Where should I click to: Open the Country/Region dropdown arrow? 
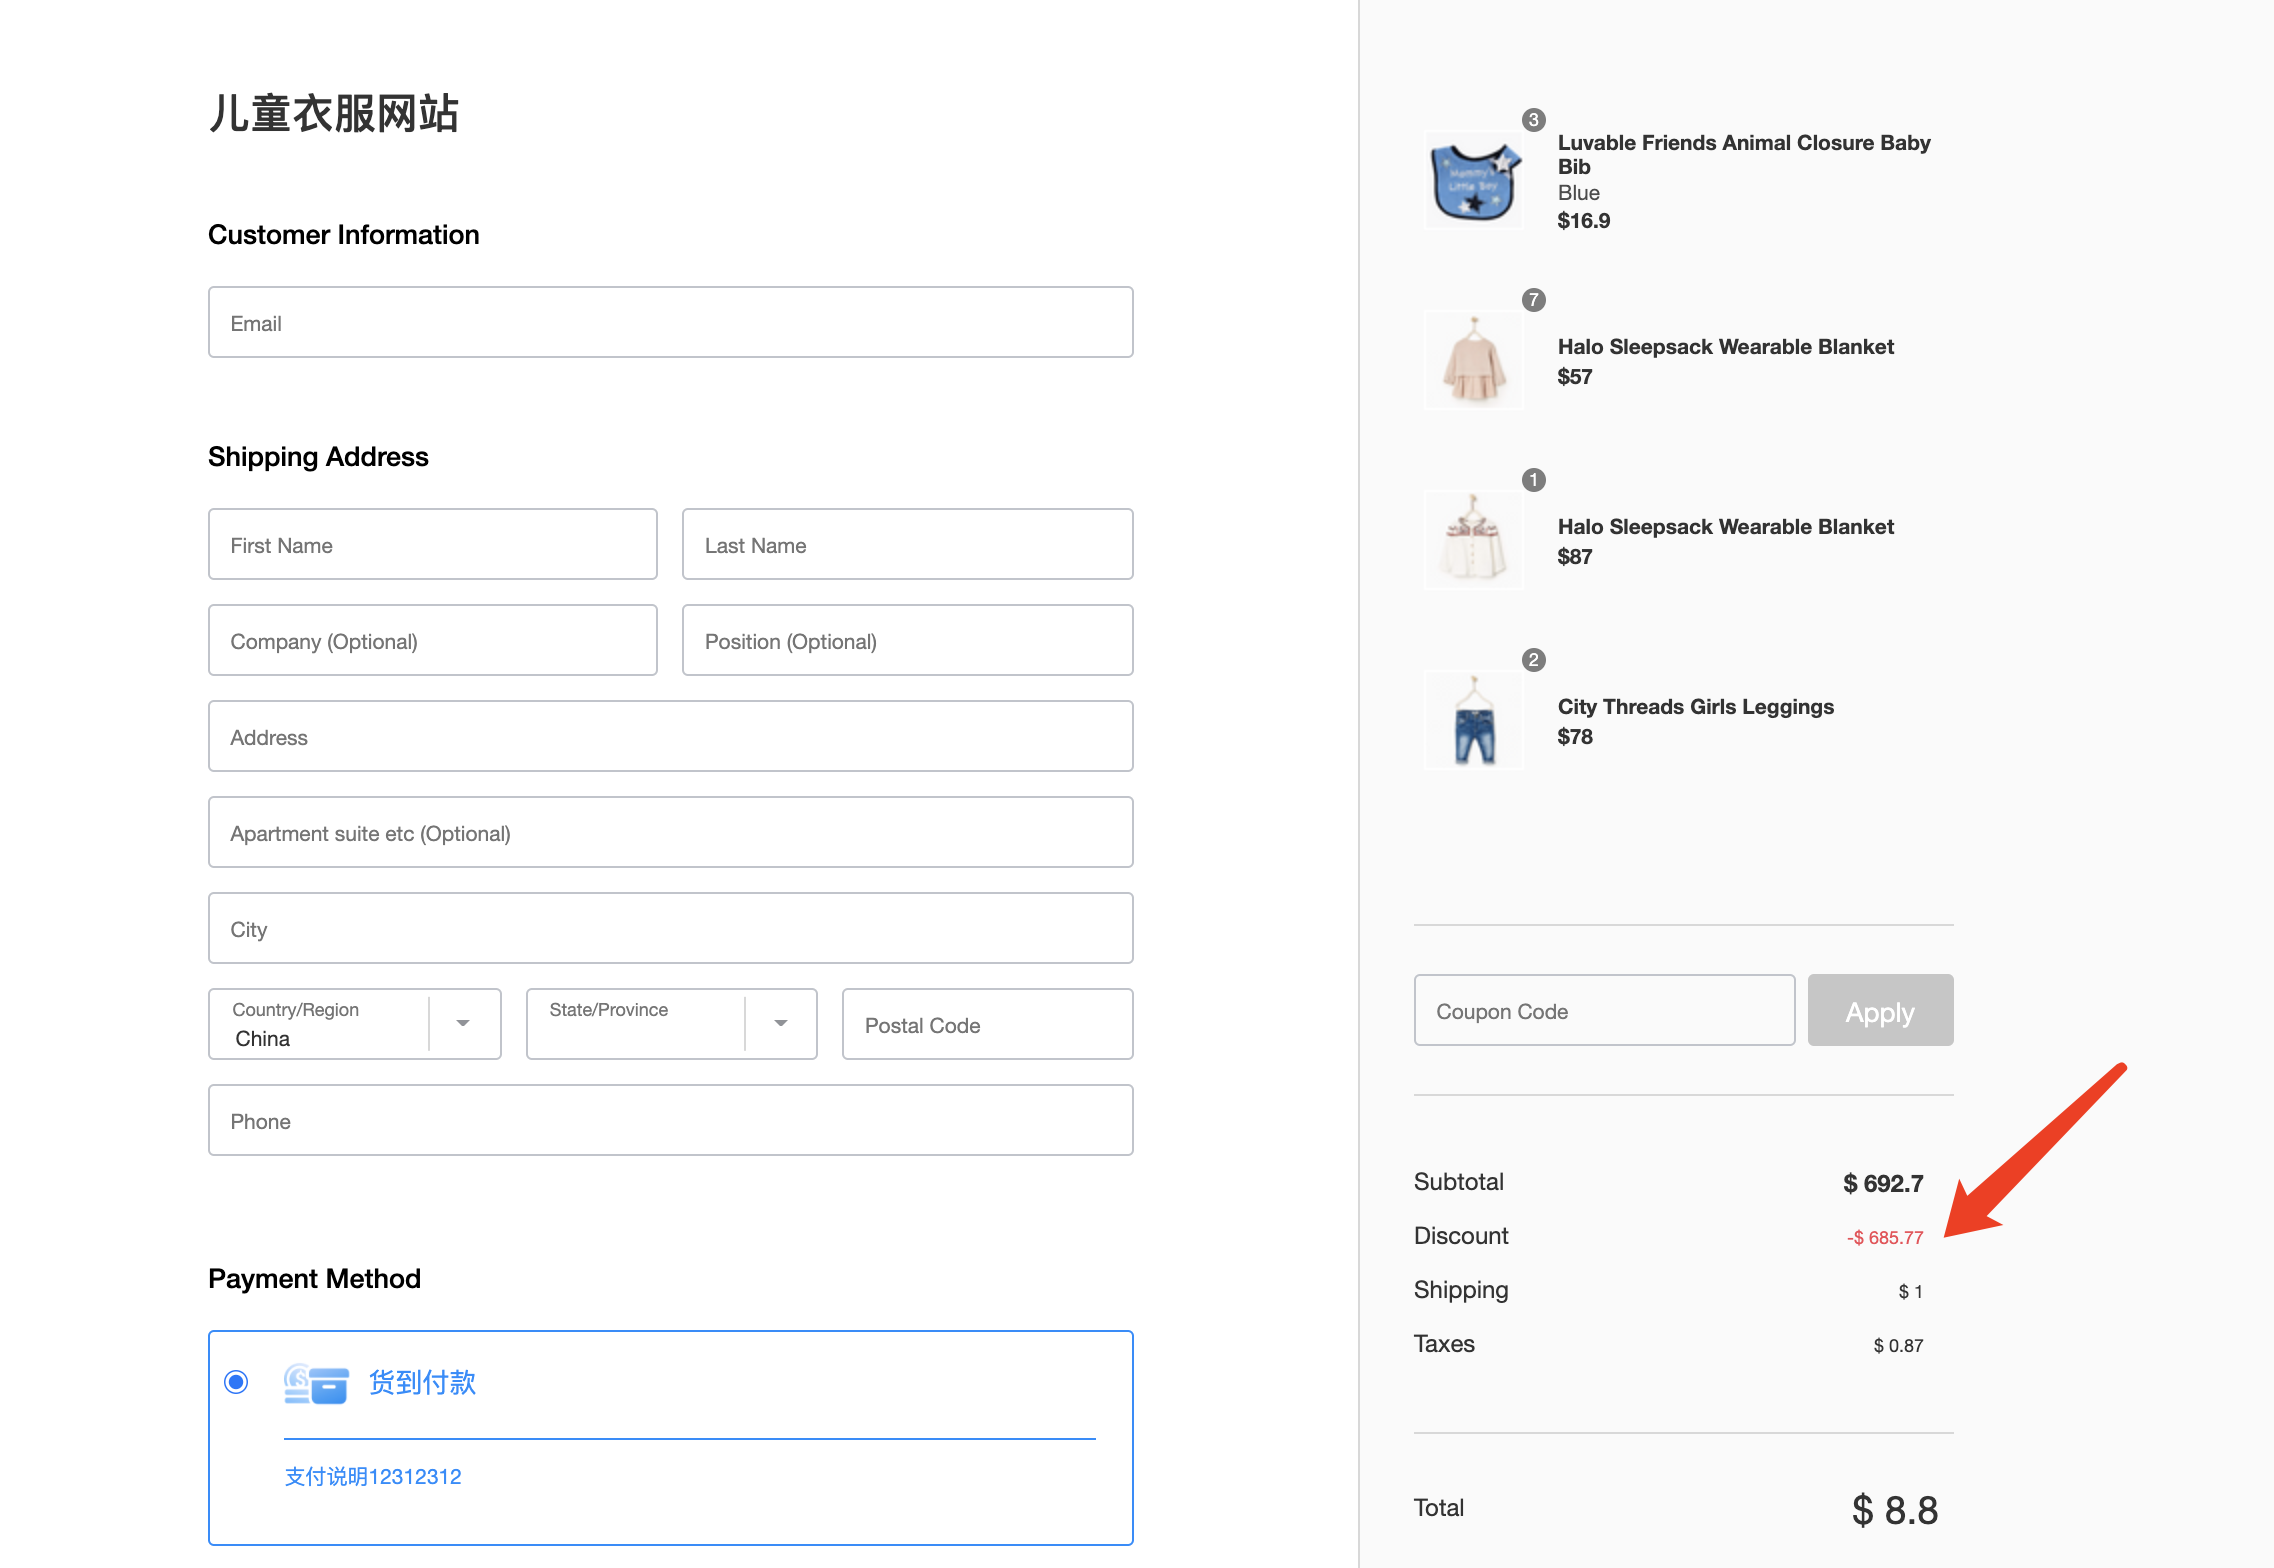pyautogui.click(x=463, y=1023)
